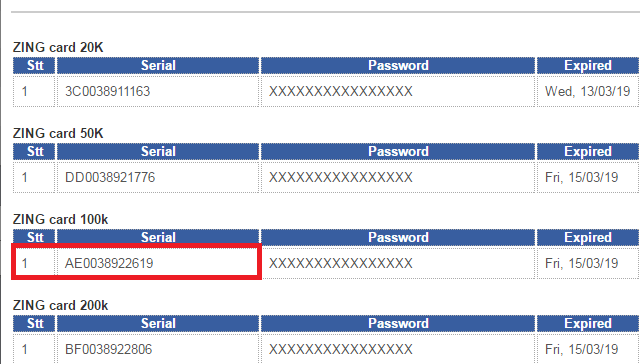The width and height of the screenshot is (640, 364).
Task: Click the Password header of 100k table
Action: 398,237
